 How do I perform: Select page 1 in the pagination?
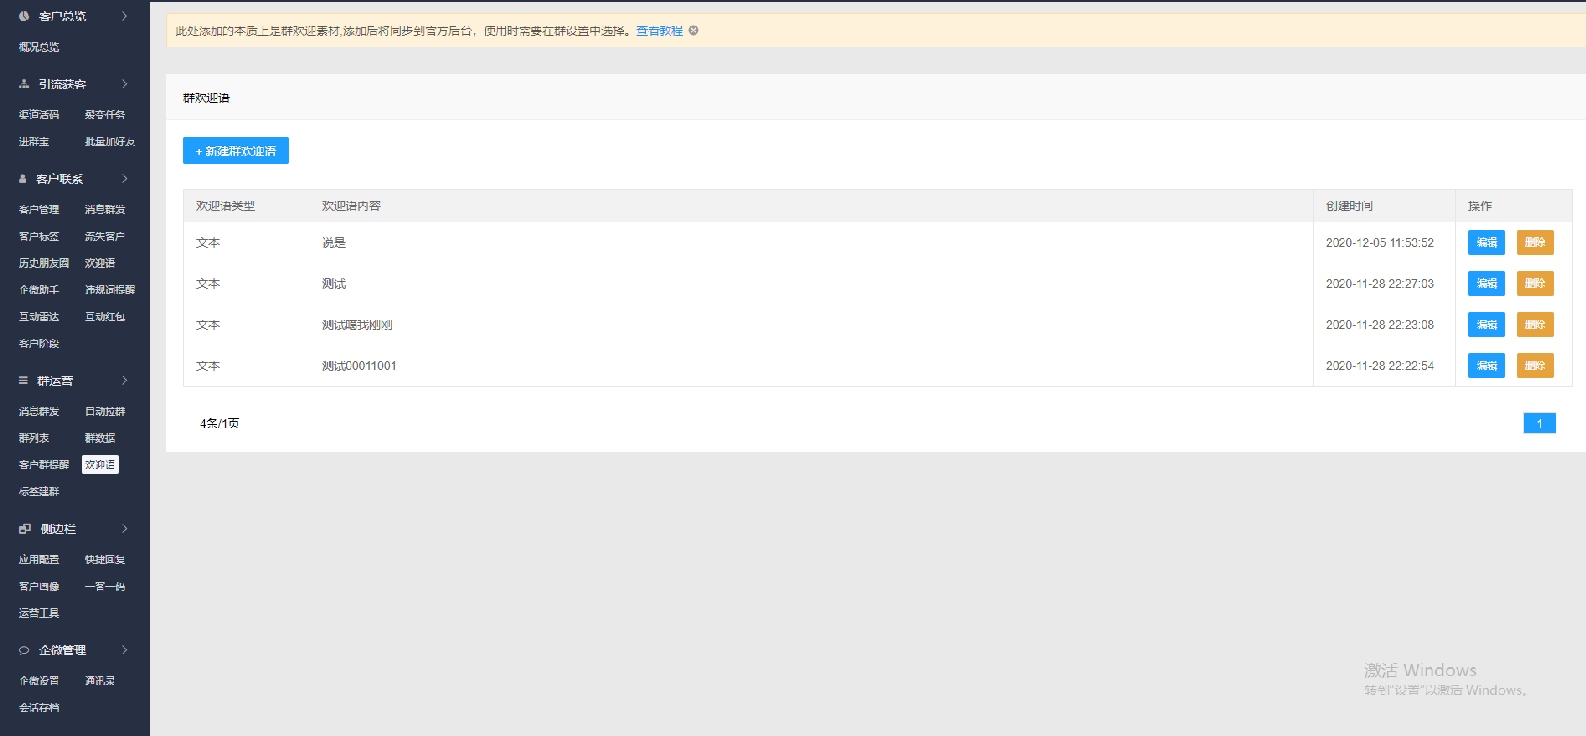tap(1539, 424)
